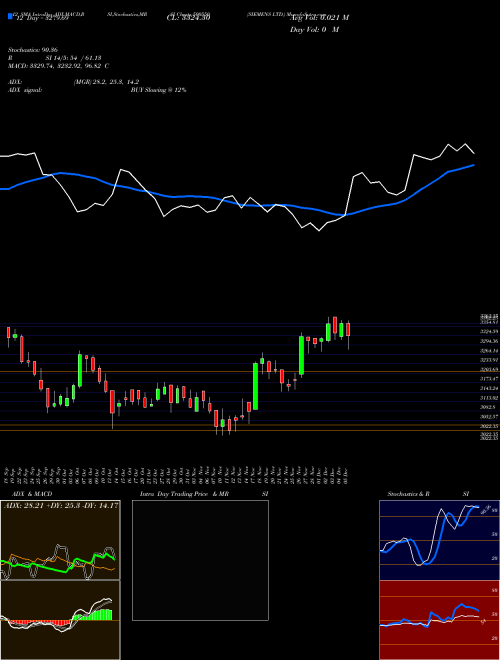This screenshot has width=500, height=660.
Task: Select the CL: 3324.30 closing price text
Action: (x=188, y=17)
